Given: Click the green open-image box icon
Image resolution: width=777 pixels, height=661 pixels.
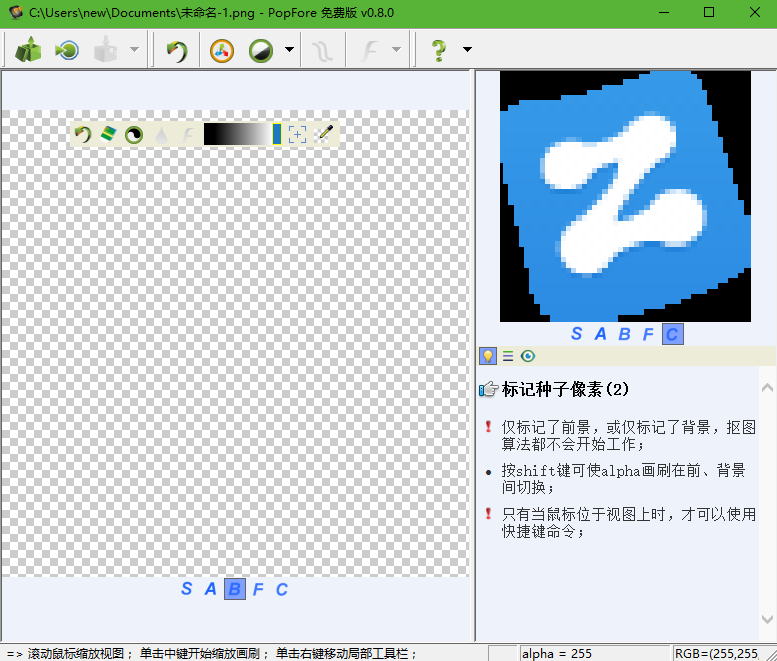Looking at the screenshot, I should (28, 50).
